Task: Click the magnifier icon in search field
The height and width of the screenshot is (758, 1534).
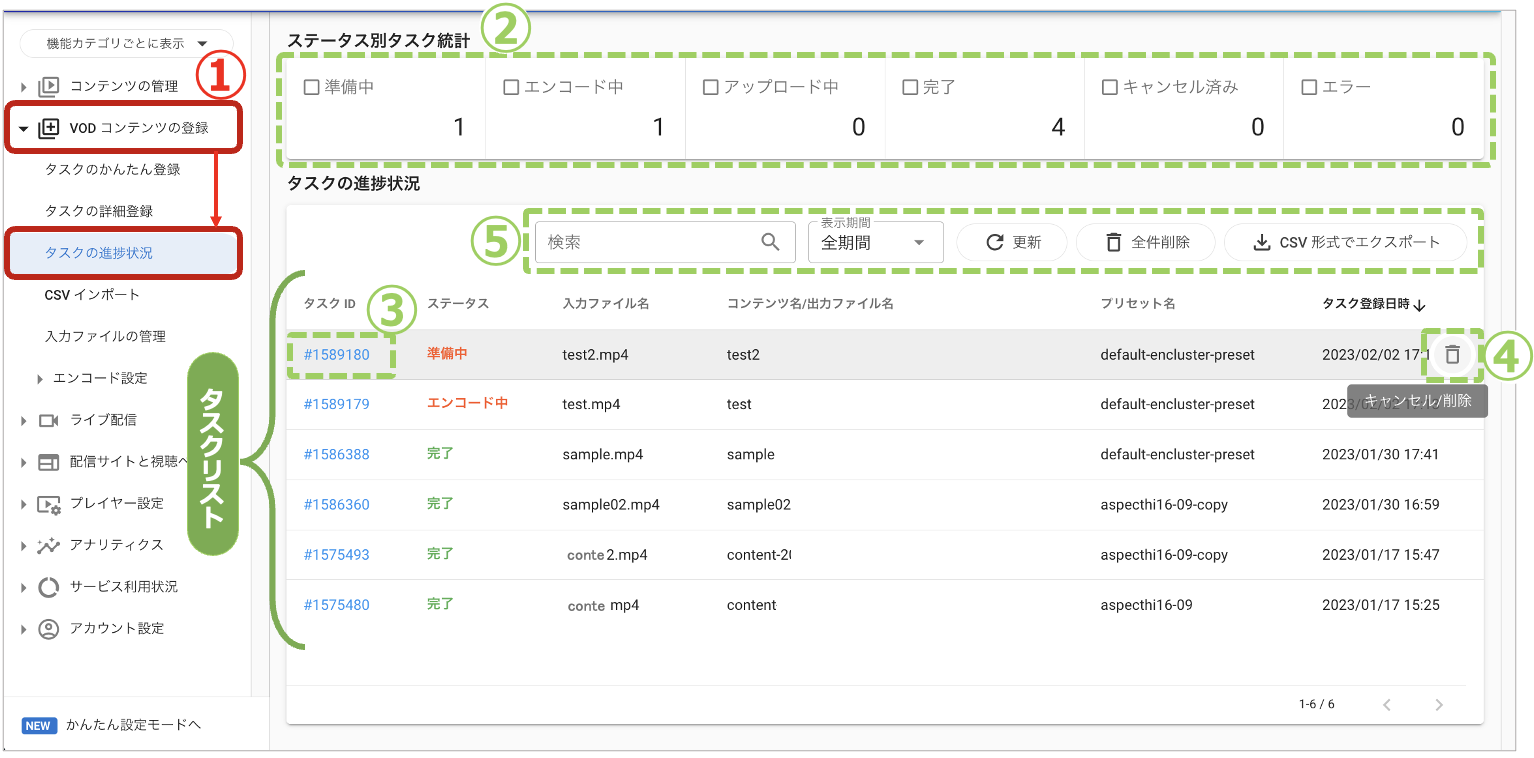Action: [x=770, y=242]
